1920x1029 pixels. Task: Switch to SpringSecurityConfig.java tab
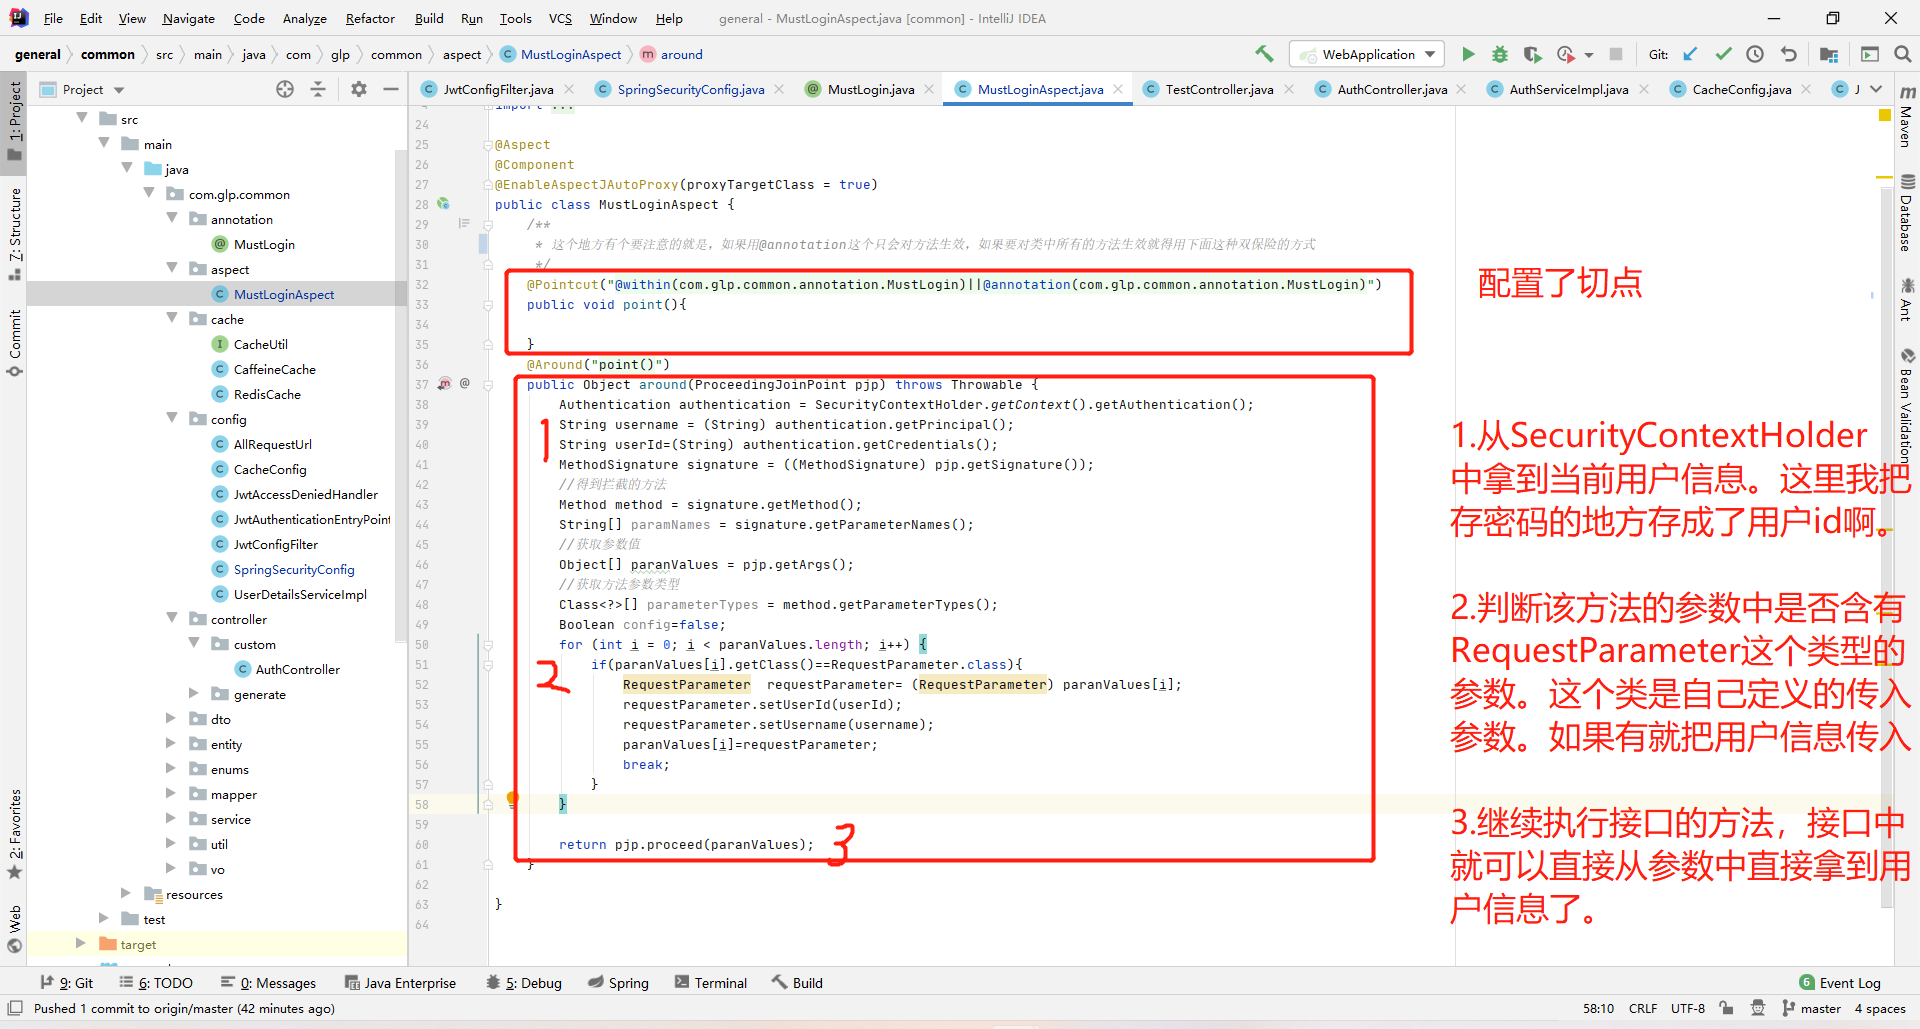tap(691, 89)
